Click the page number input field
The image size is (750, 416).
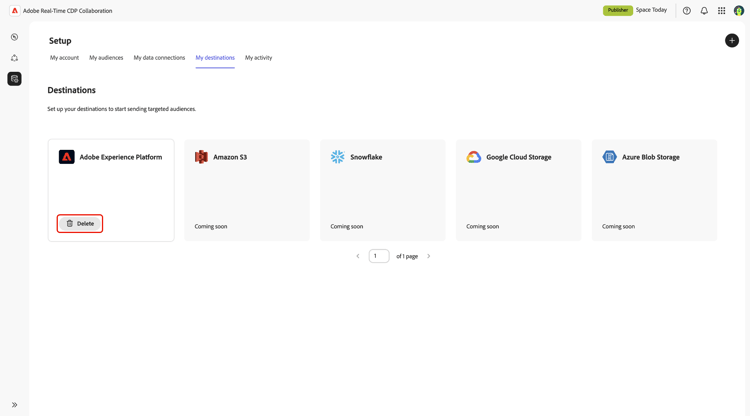pyautogui.click(x=379, y=256)
